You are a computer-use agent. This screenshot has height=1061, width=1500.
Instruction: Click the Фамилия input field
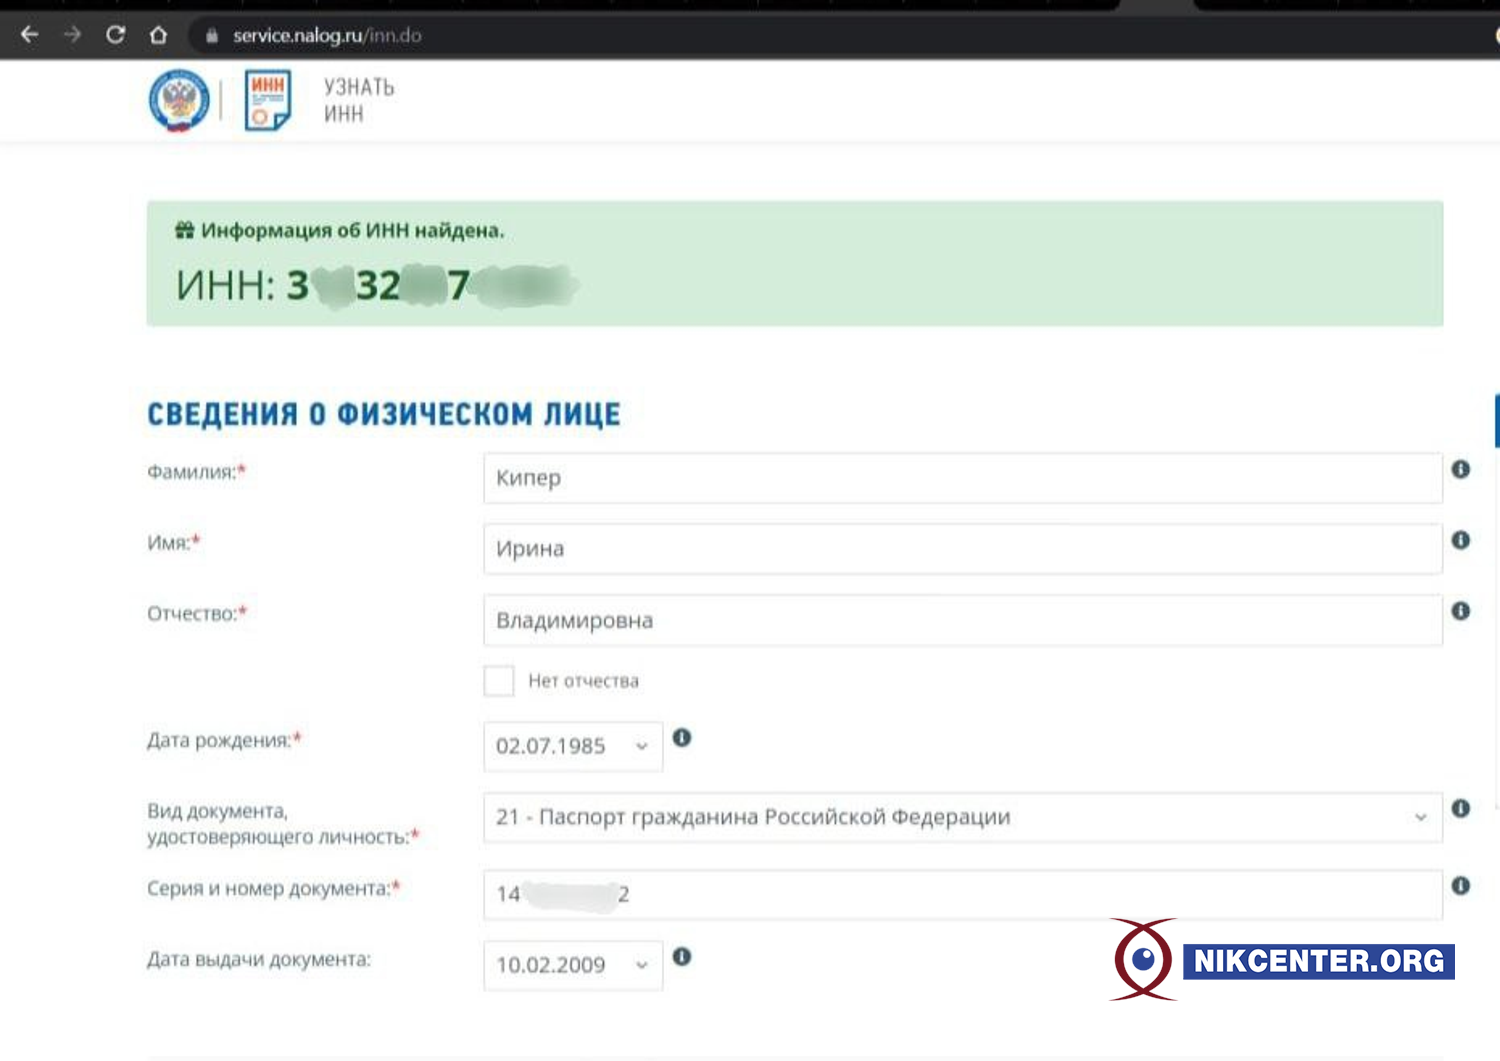tap(961, 478)
